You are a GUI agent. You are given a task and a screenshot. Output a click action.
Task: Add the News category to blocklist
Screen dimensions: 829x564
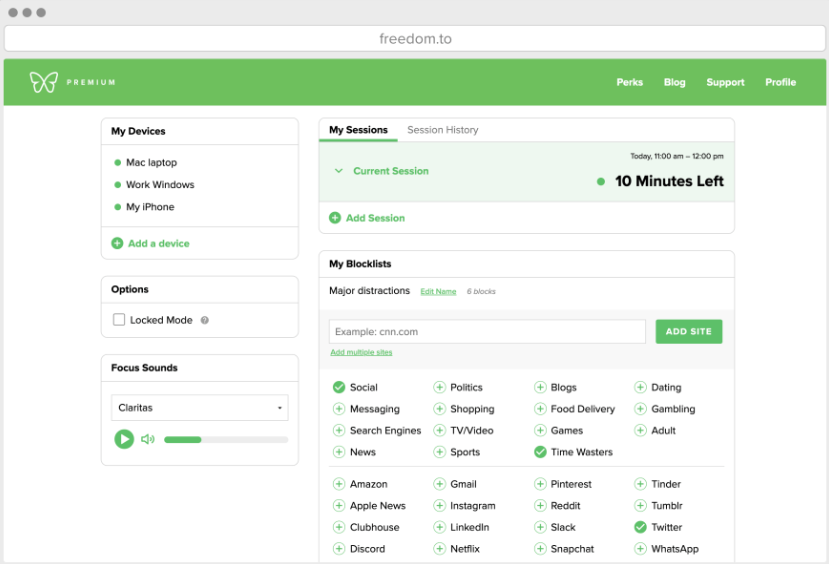pos(339,452)
